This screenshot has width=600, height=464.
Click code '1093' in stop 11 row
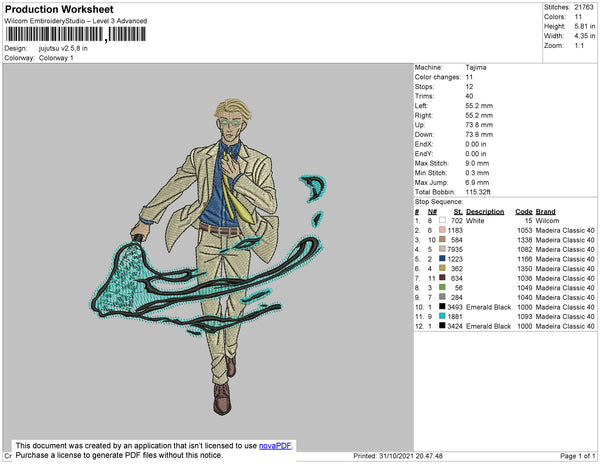pos(524,316)
